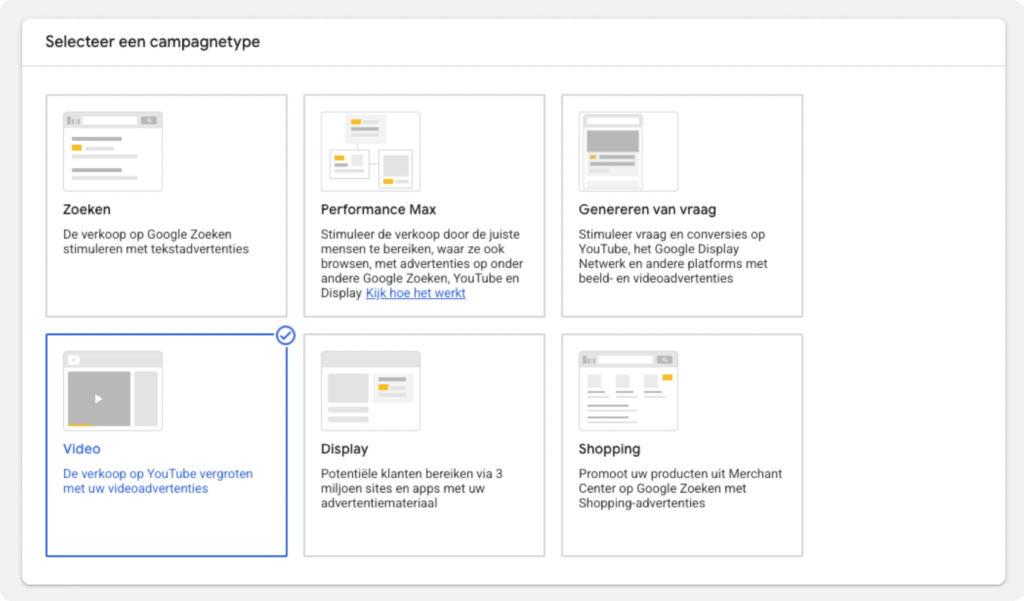The width and height of the screenshot is (1024, 601).
Task: Click the Video player illustration icon
Action: (112, 391)
